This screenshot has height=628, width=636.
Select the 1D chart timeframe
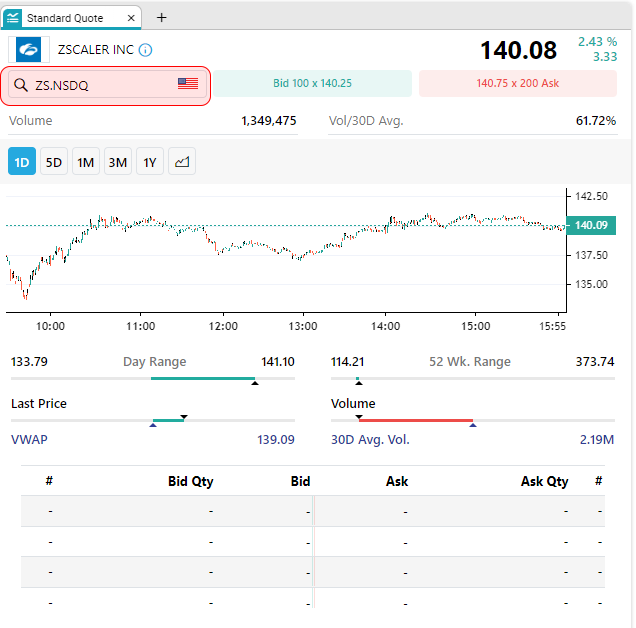point(22,162)
